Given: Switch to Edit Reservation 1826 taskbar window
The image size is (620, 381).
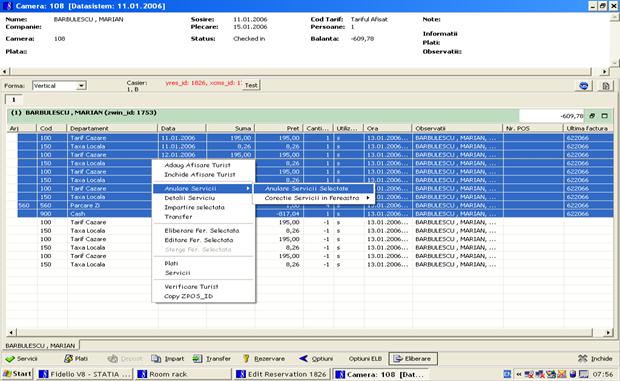Looking at the screenshot, I should (x=282, y=374).
